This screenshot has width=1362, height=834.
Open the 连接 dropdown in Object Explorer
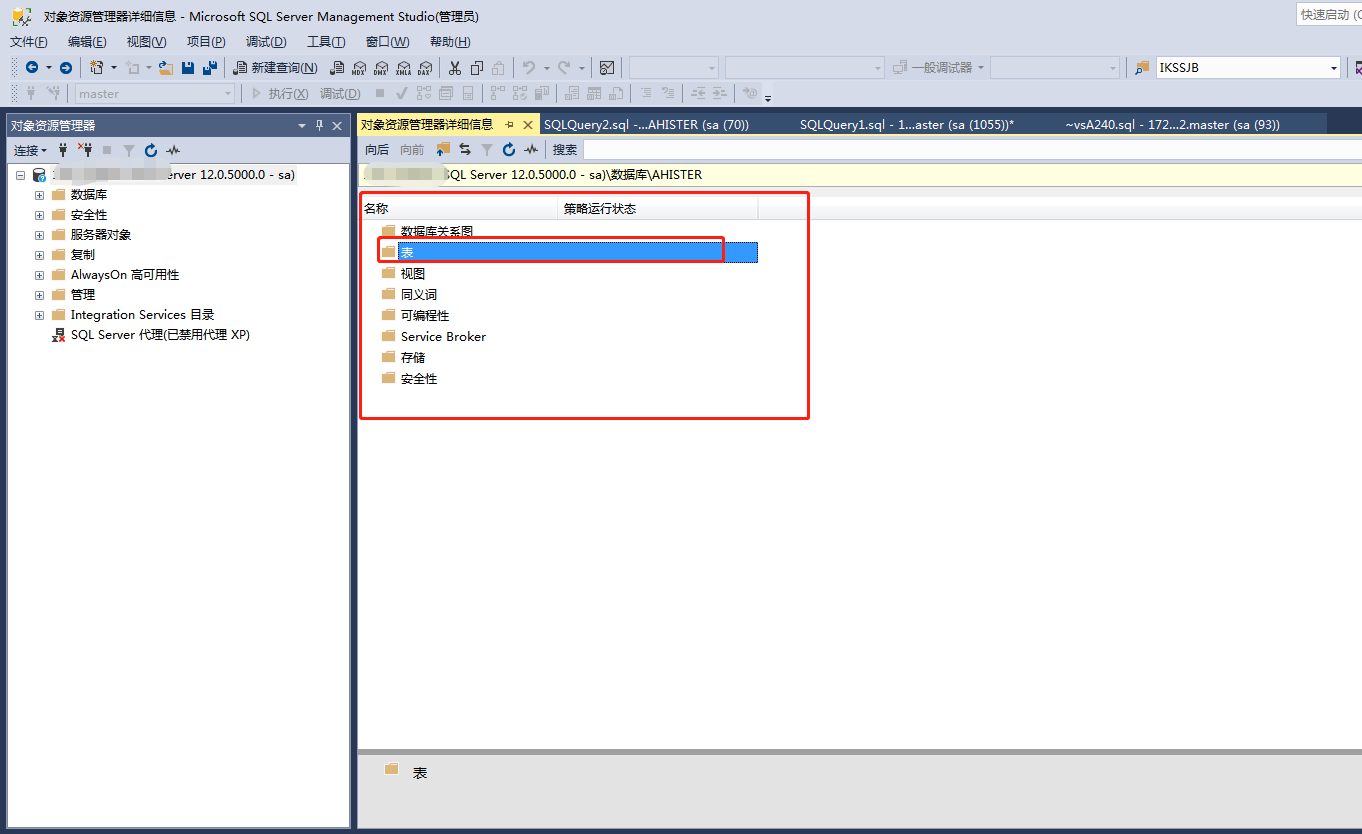[x=30, y=150]
